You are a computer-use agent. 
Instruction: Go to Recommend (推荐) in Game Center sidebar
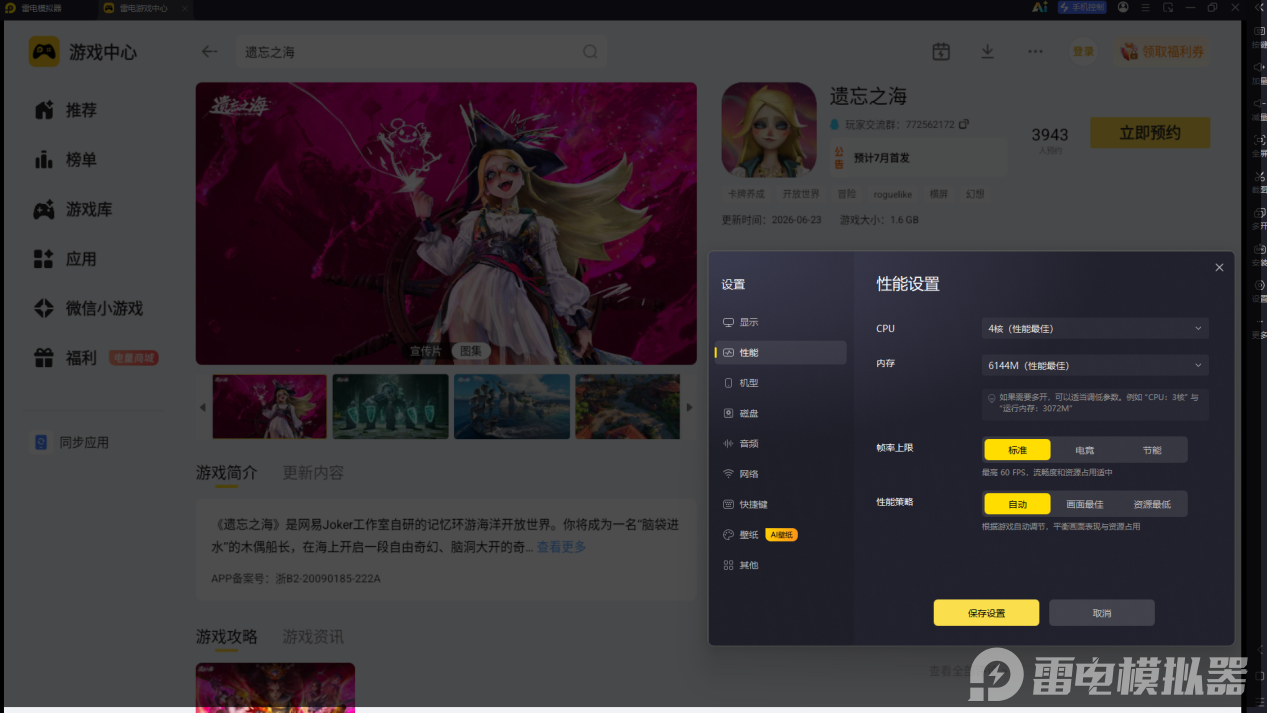pos(66,110)
